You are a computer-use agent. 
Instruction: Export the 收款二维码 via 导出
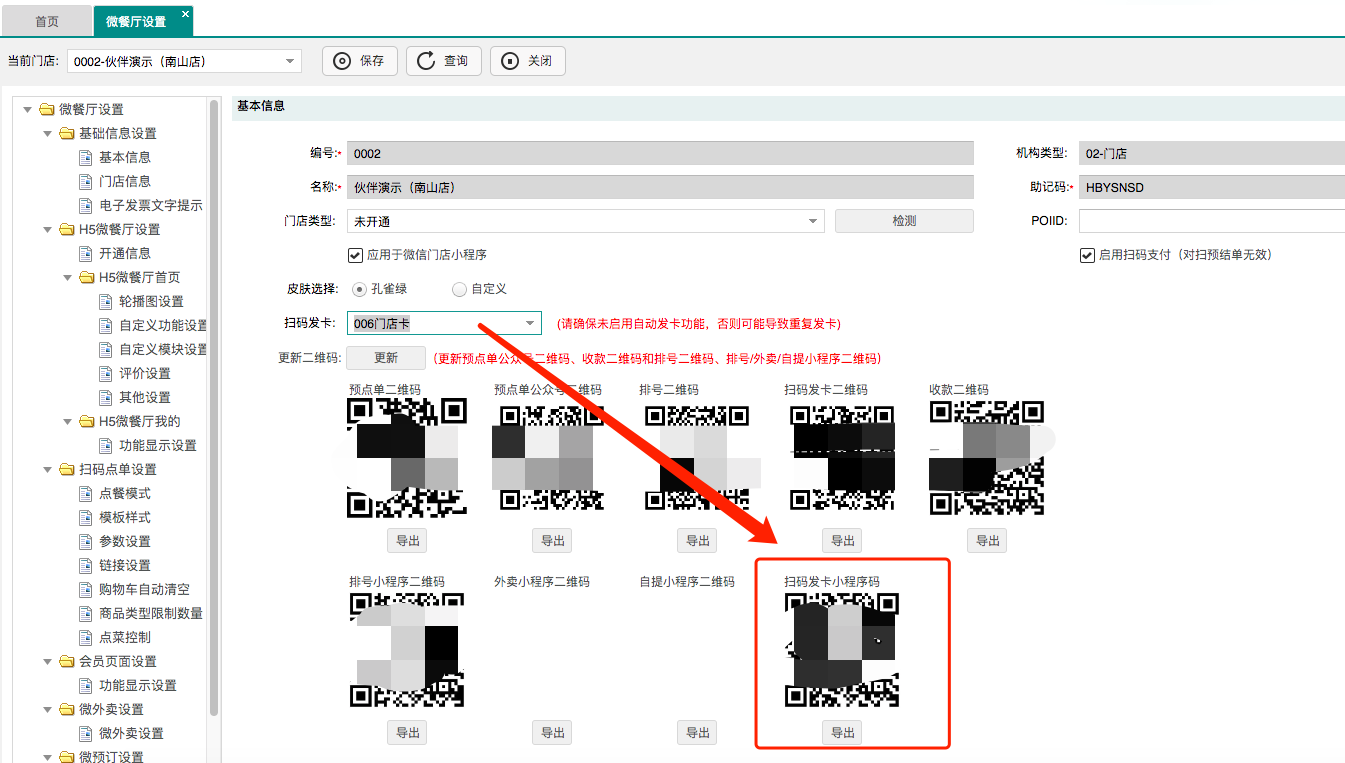tap(988, 541)
